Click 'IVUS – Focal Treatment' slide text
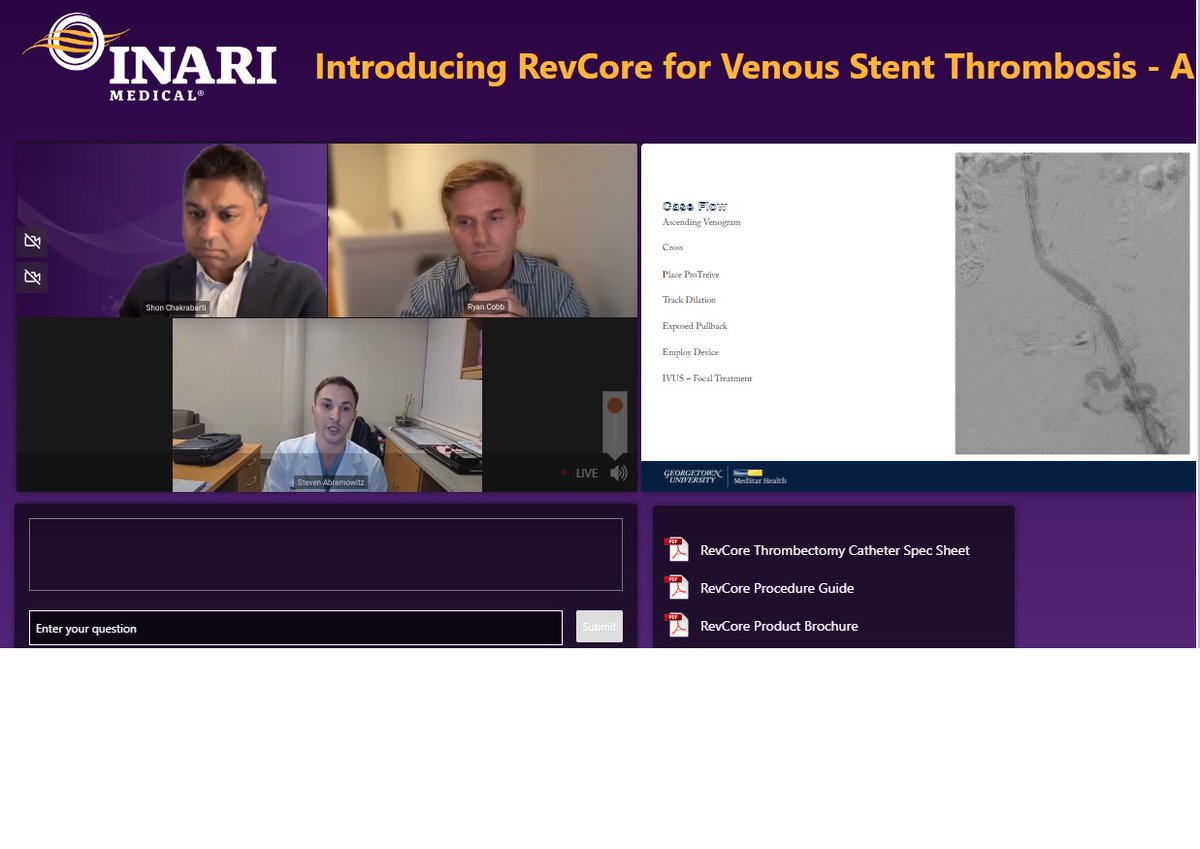The image size is (1200, 849). pyautogui.click(x=707, y=378)
